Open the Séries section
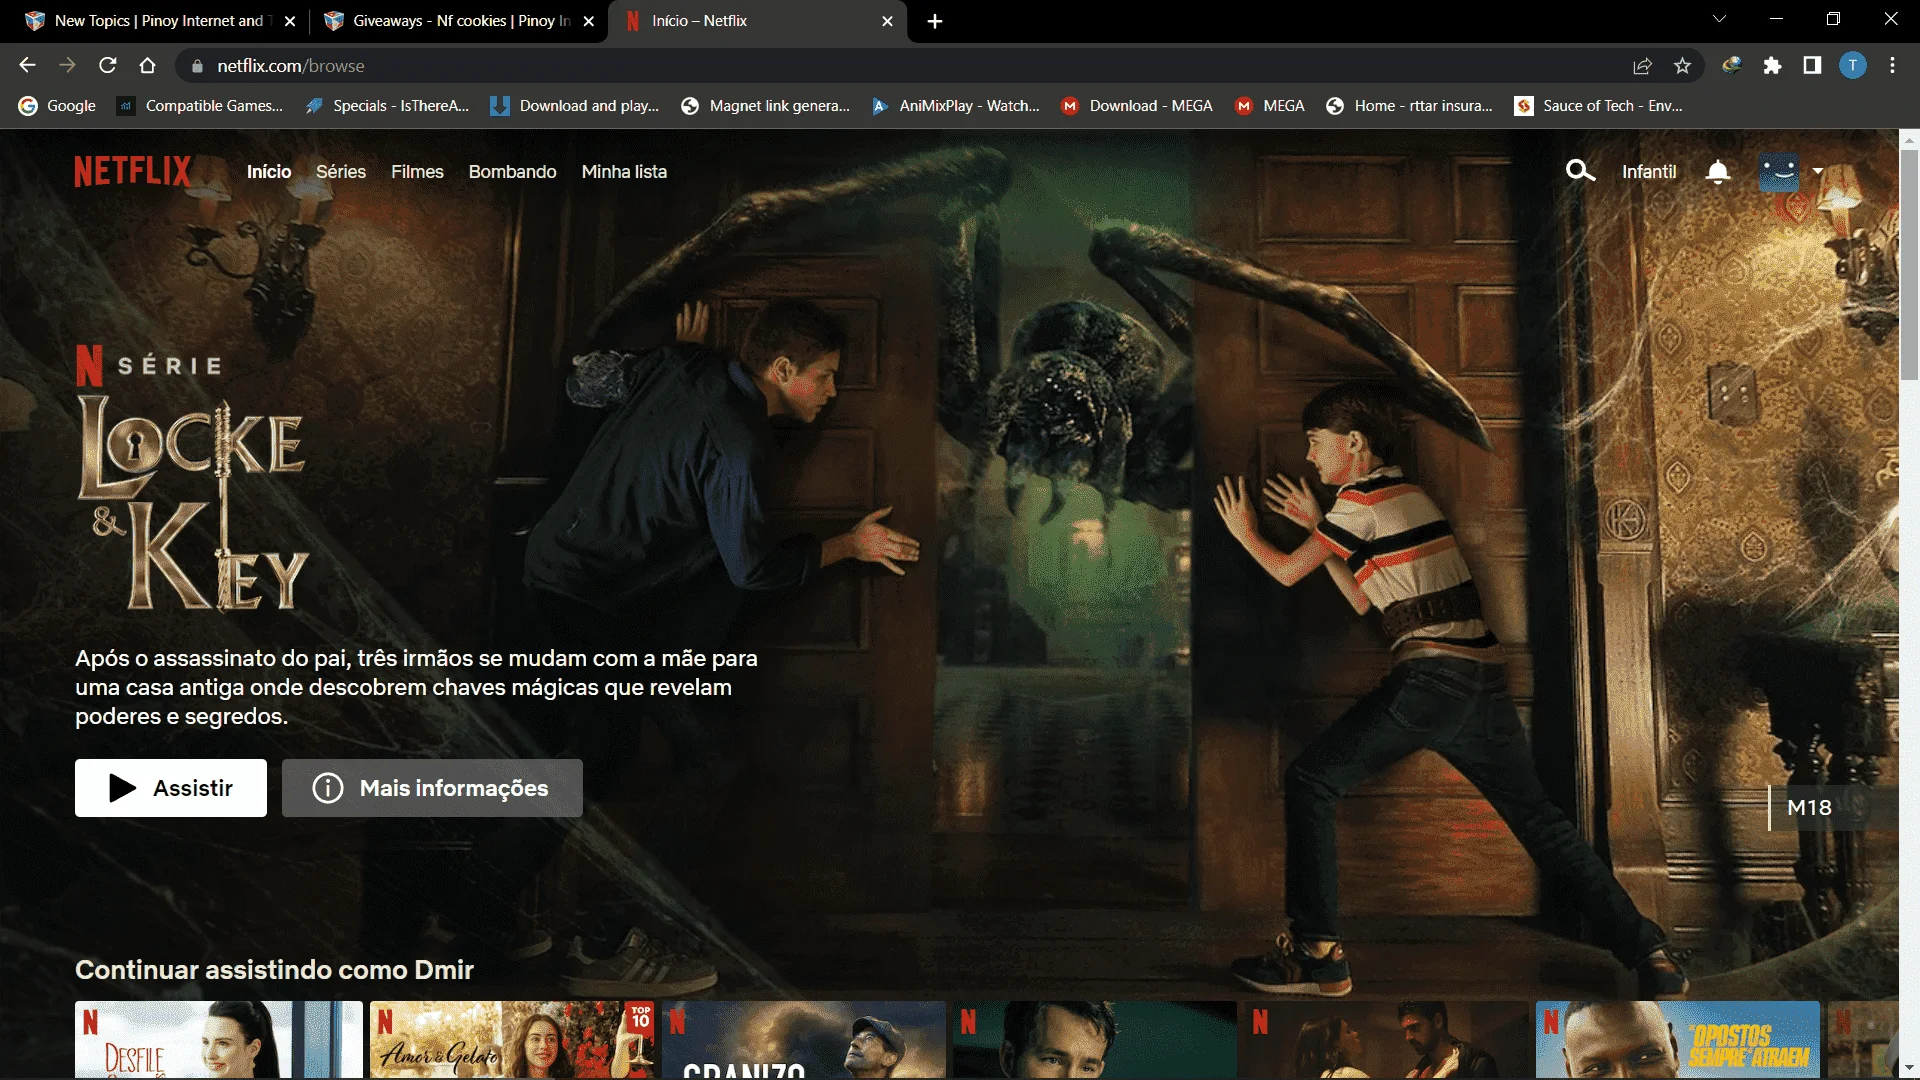This screenshot has height=1080, width=1920. pyautogui.click(x=341, y=172)
